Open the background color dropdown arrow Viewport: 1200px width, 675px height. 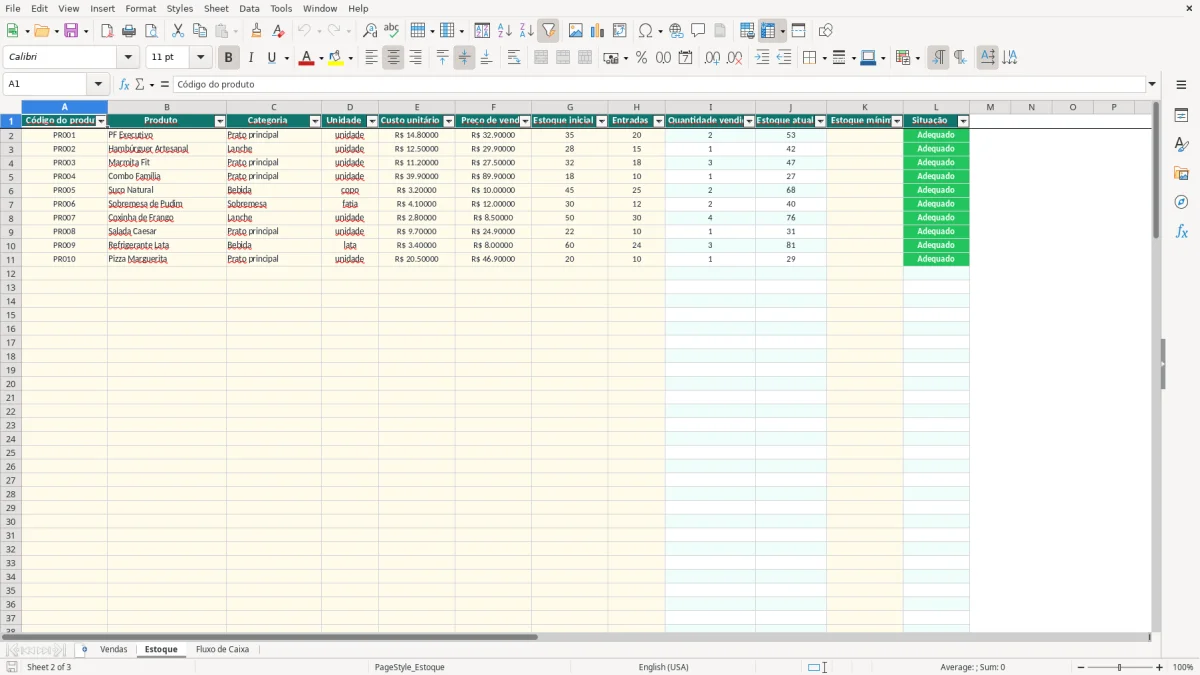[351, 58]
